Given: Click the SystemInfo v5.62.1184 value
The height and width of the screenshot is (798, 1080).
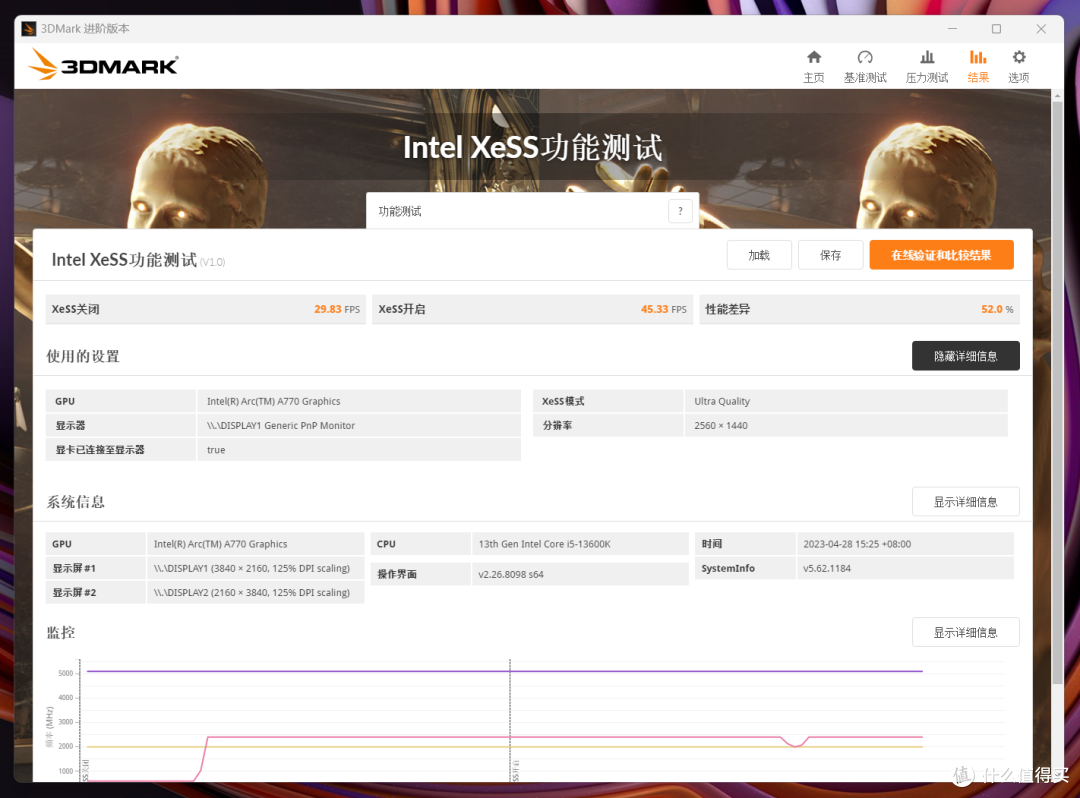Looking at the screenshot, I should pyautogui.click(x=827, y=569).
